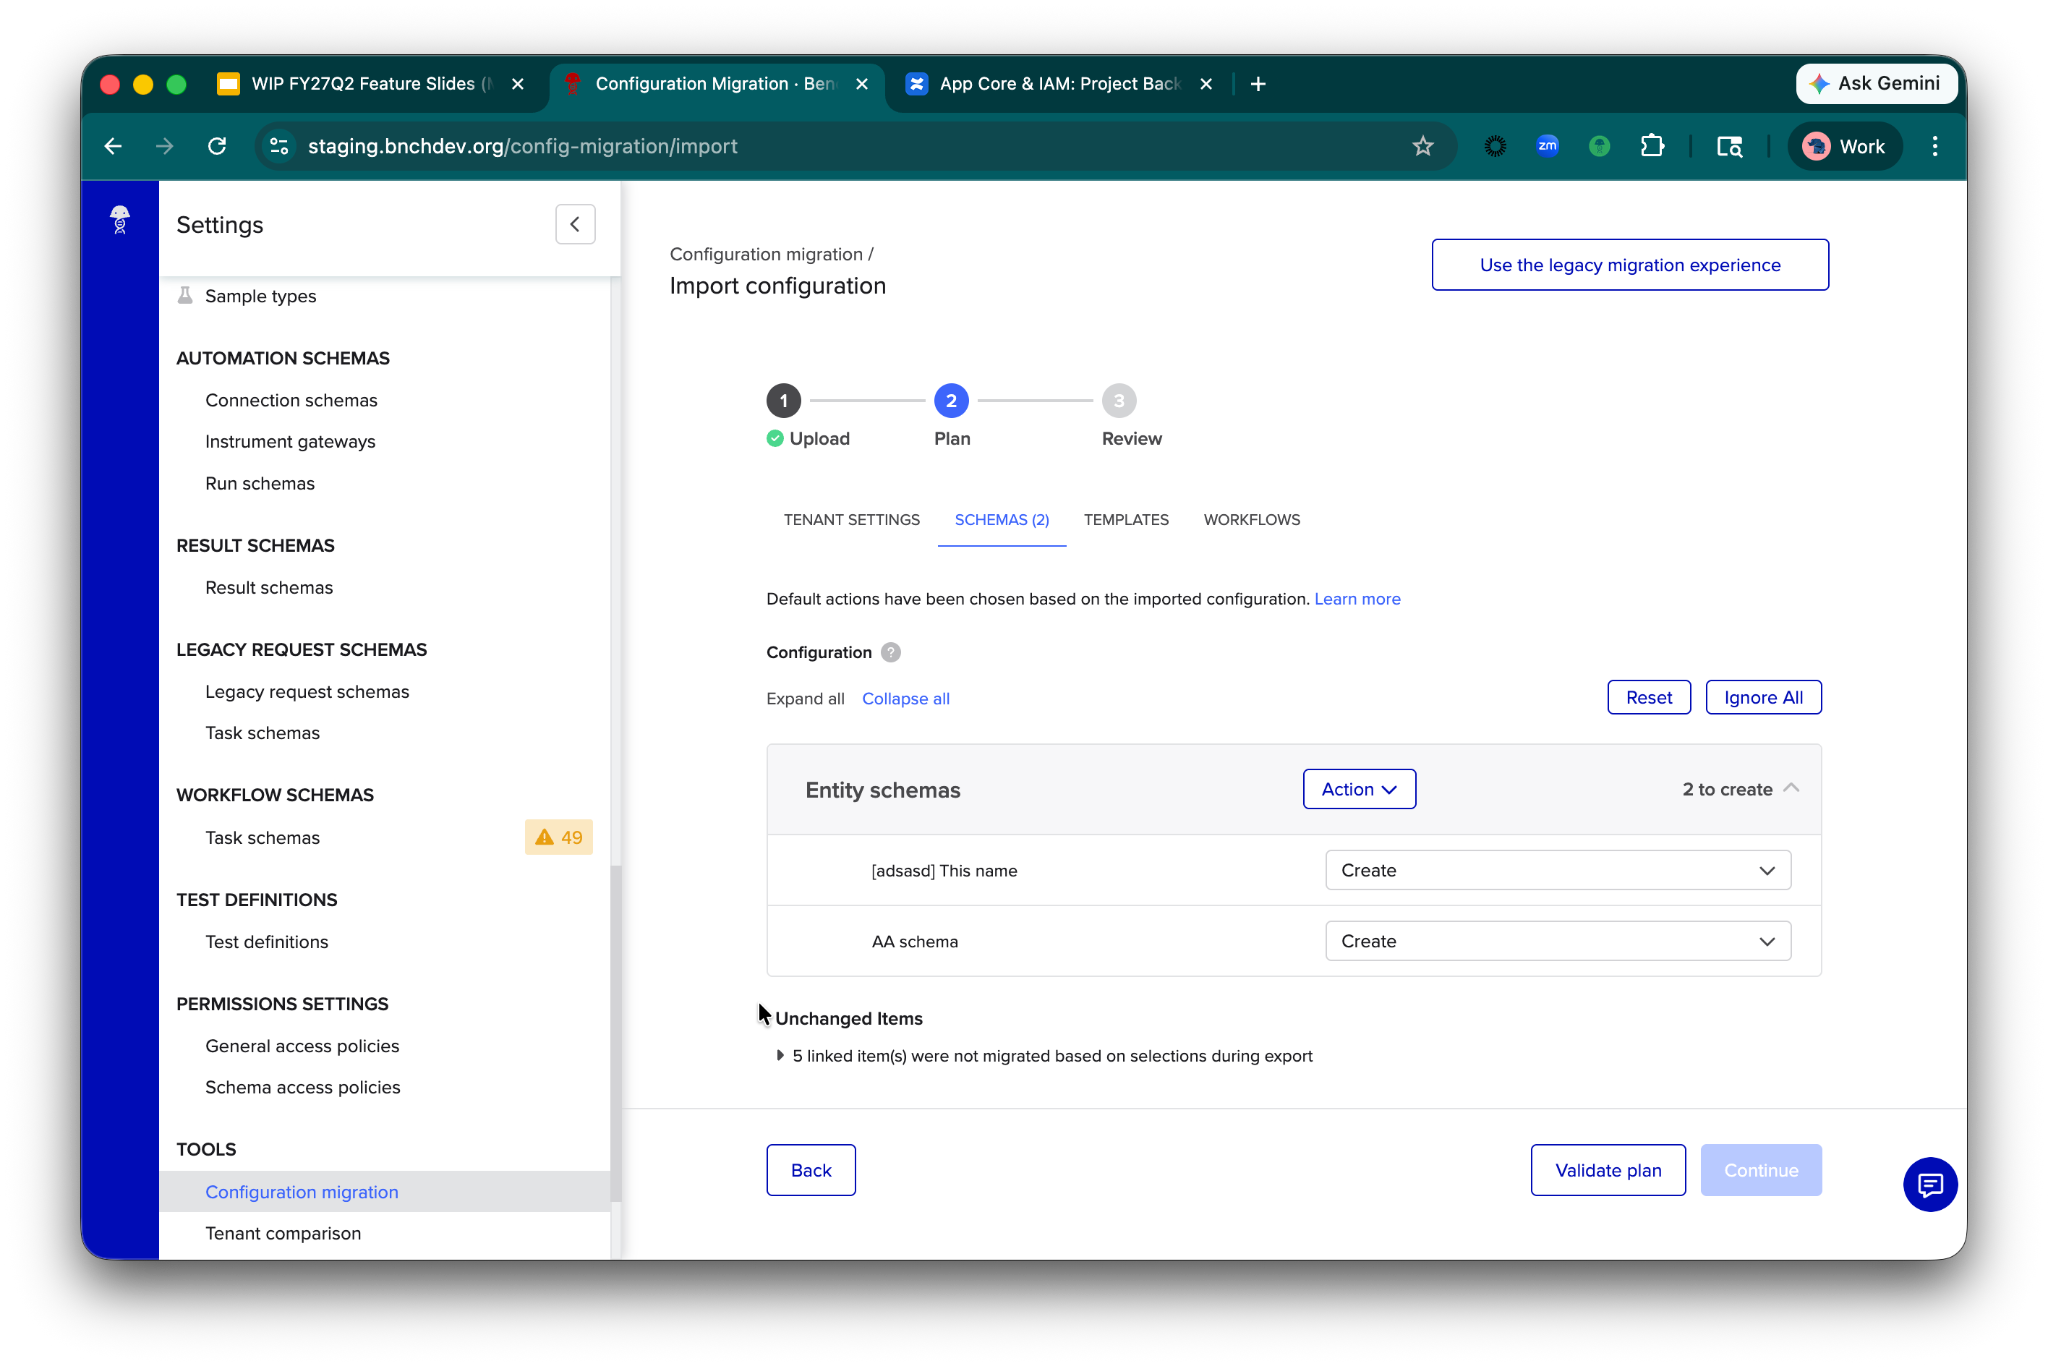Click the tab search icon in toolbar
The image size is (2048, 1367).
pyautogui.click(x=1729, y=146)
